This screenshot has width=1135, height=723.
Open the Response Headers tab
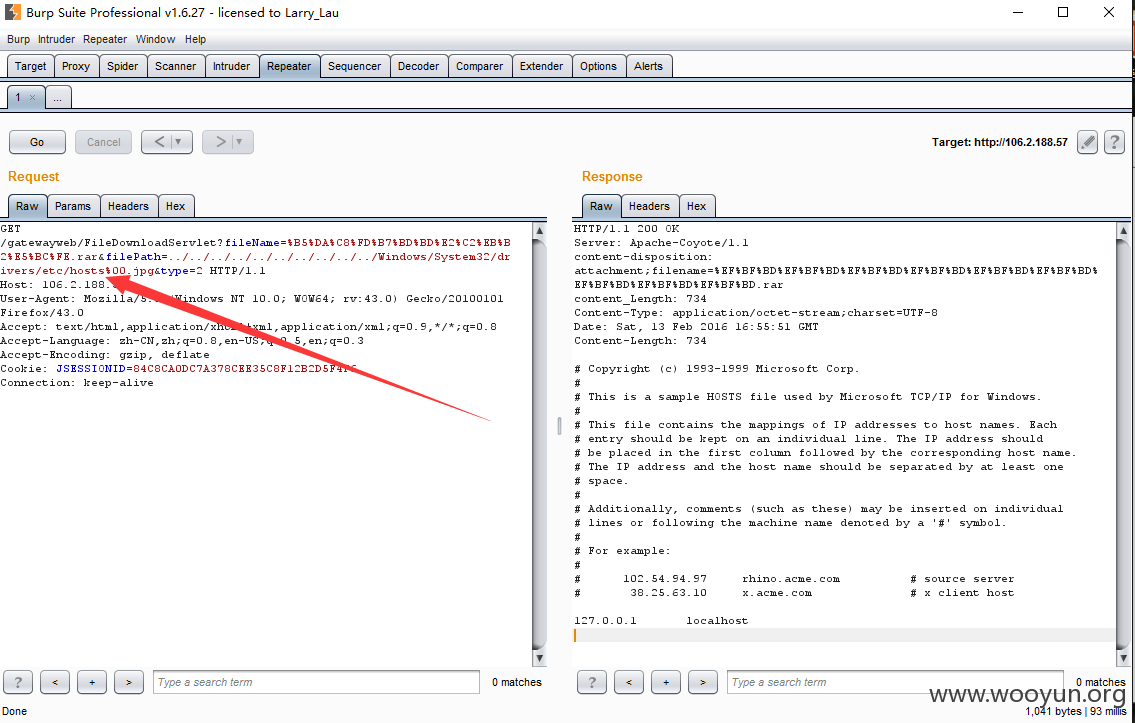pyautogui.click(x=649, y=206)
